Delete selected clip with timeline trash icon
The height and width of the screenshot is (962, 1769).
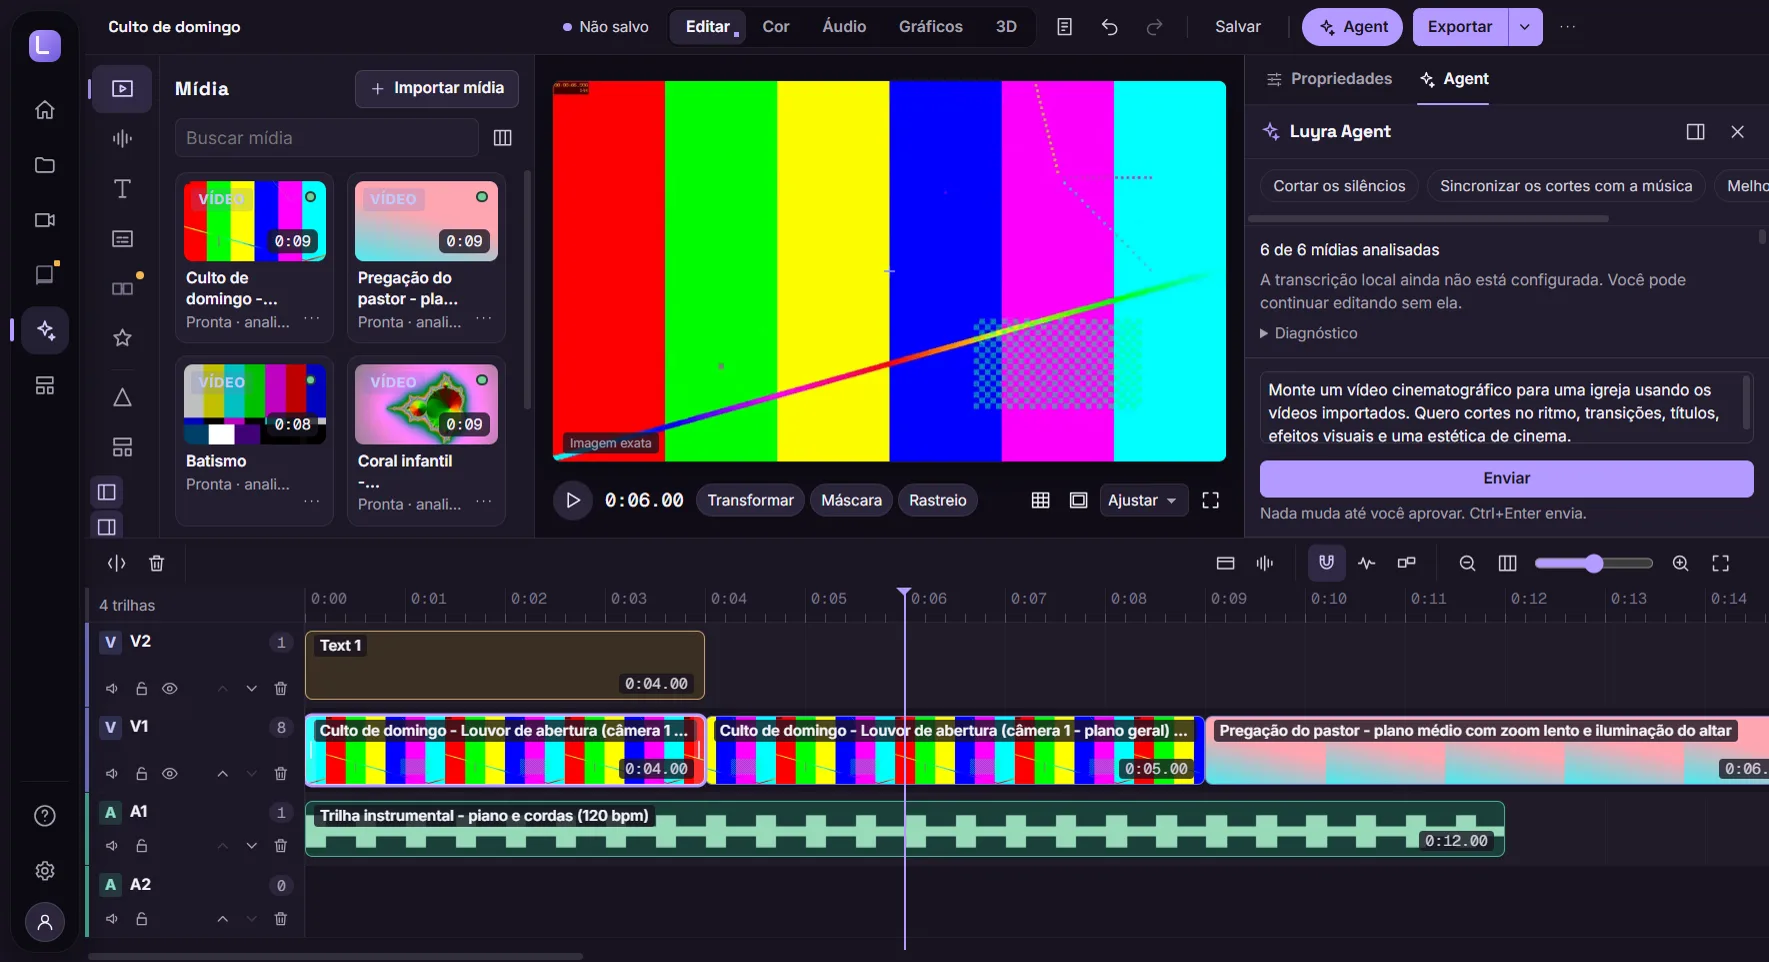[x=156, y=564]
